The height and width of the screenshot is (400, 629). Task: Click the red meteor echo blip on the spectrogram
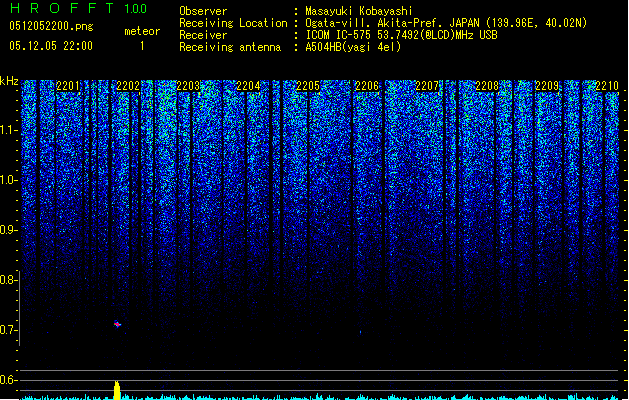(117, 324)
